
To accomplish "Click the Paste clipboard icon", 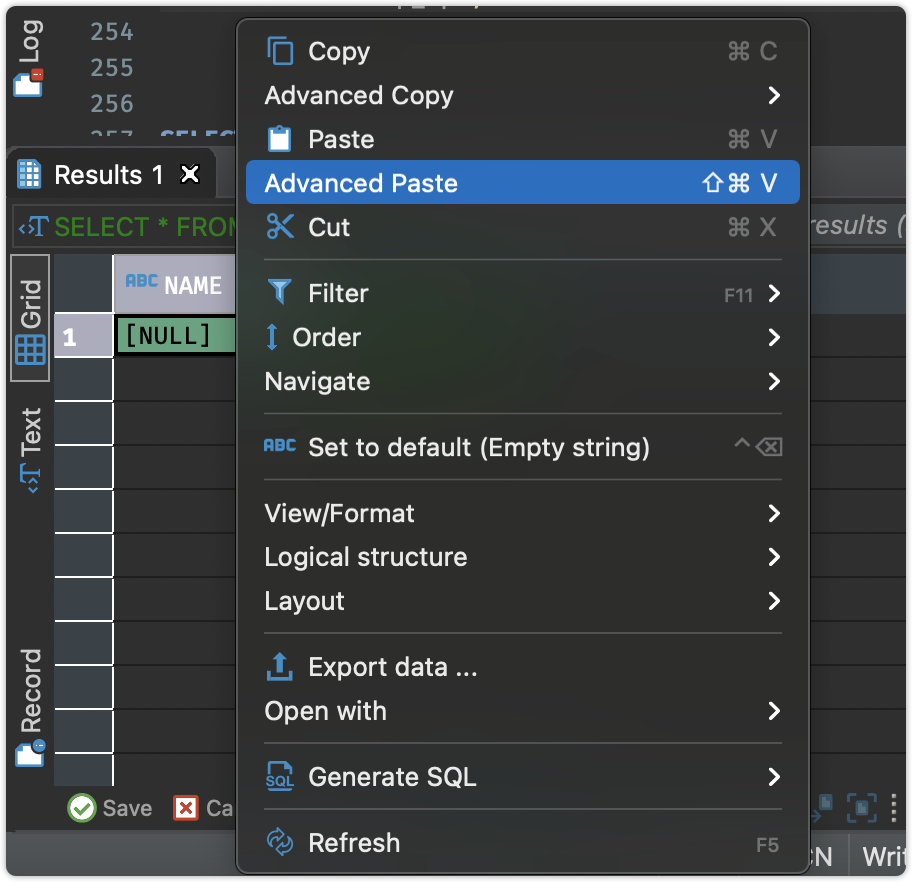I will coord(277,139).
